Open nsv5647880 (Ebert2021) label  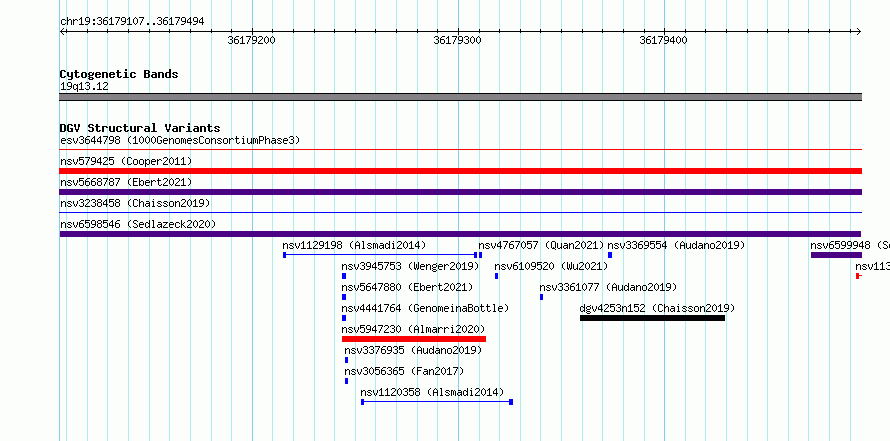(x=407, y=287)
